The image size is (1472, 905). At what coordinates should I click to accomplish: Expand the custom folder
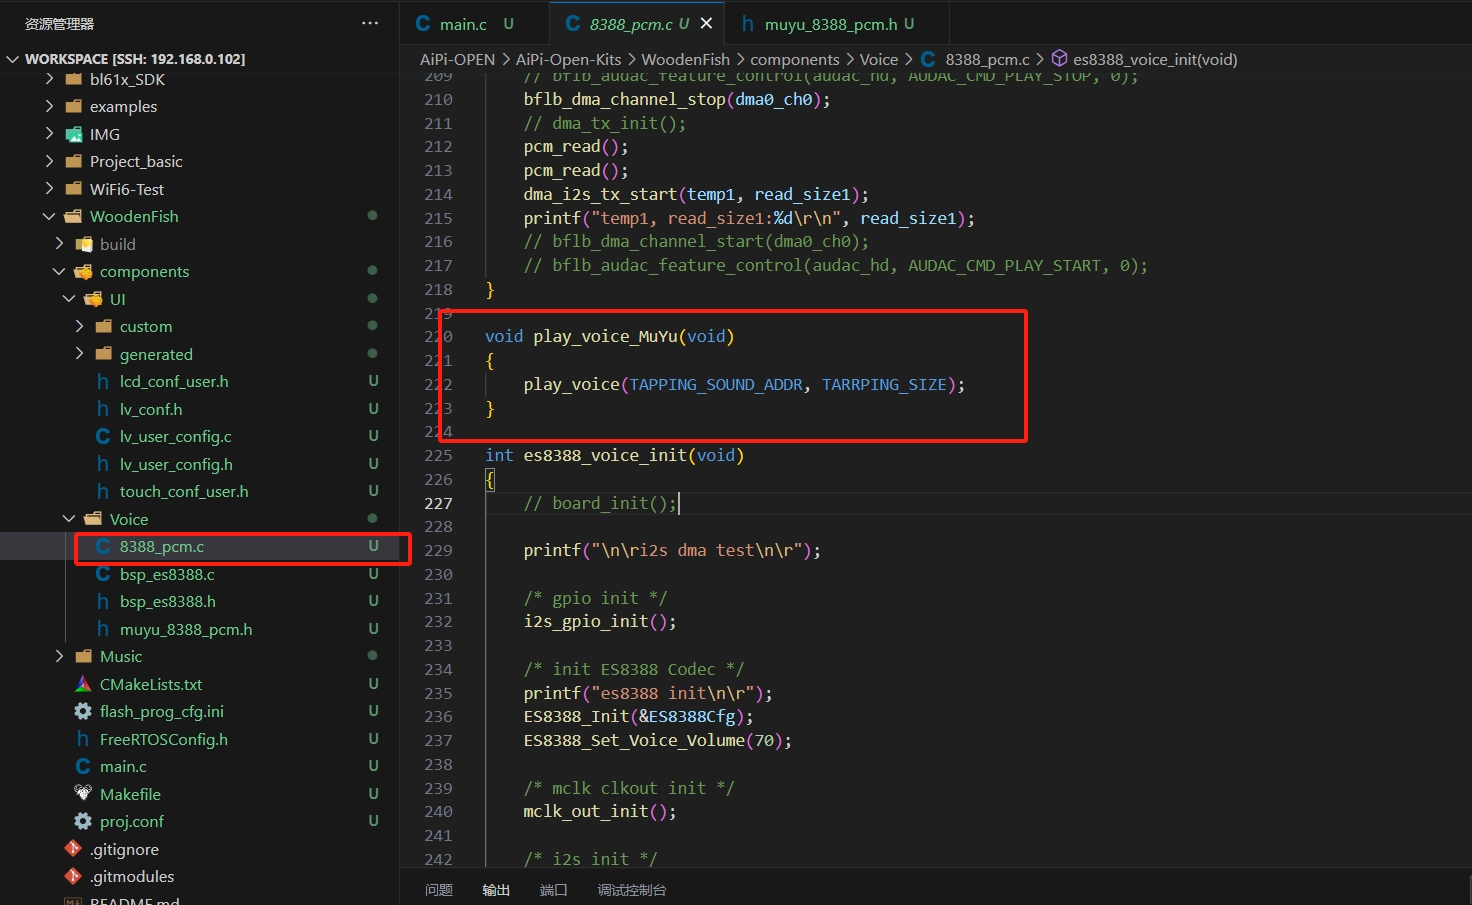(79, 326)
